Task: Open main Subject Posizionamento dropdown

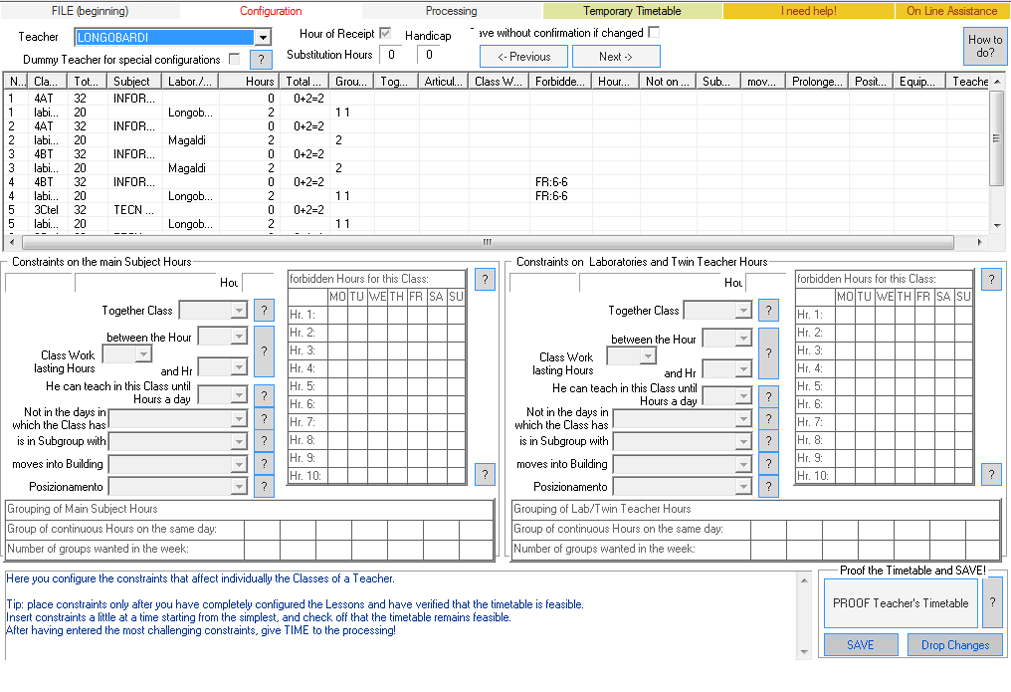Action: 239,486
